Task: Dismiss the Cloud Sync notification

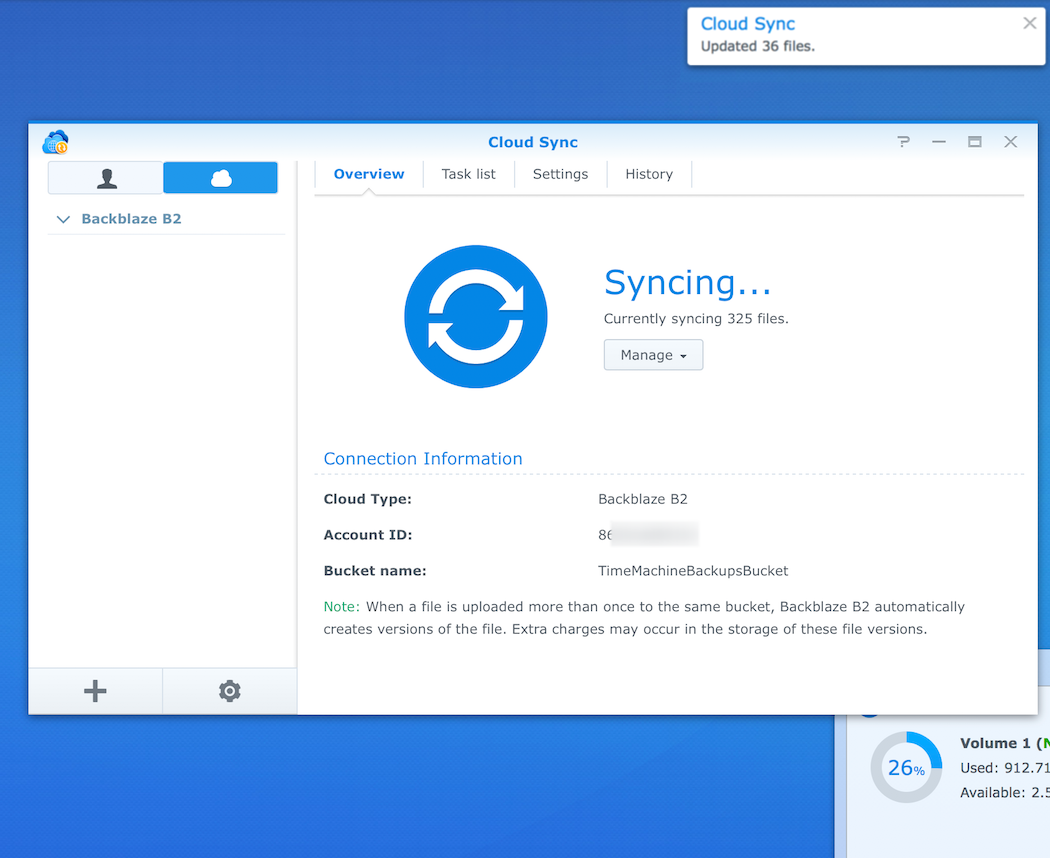Action: pos(1030,23)
